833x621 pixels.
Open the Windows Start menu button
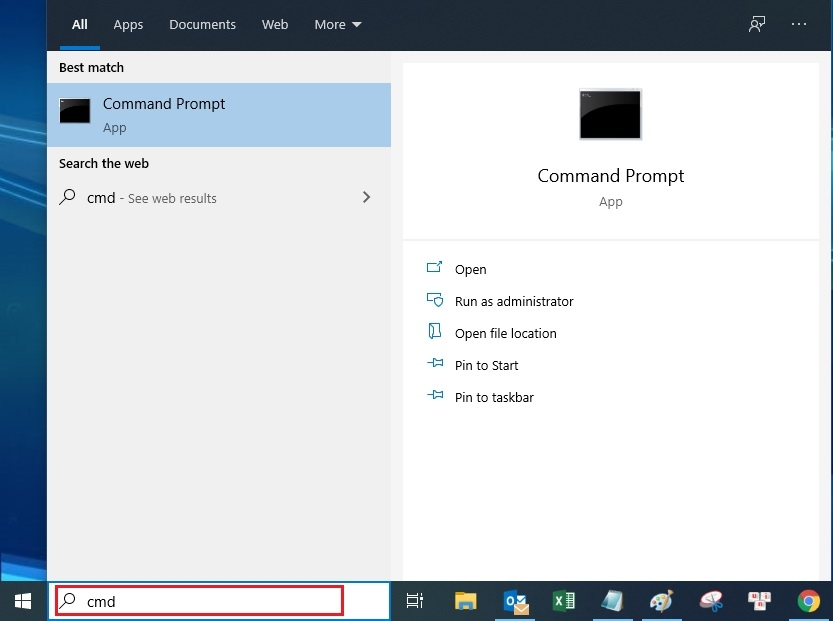click(x=23, y=601)
